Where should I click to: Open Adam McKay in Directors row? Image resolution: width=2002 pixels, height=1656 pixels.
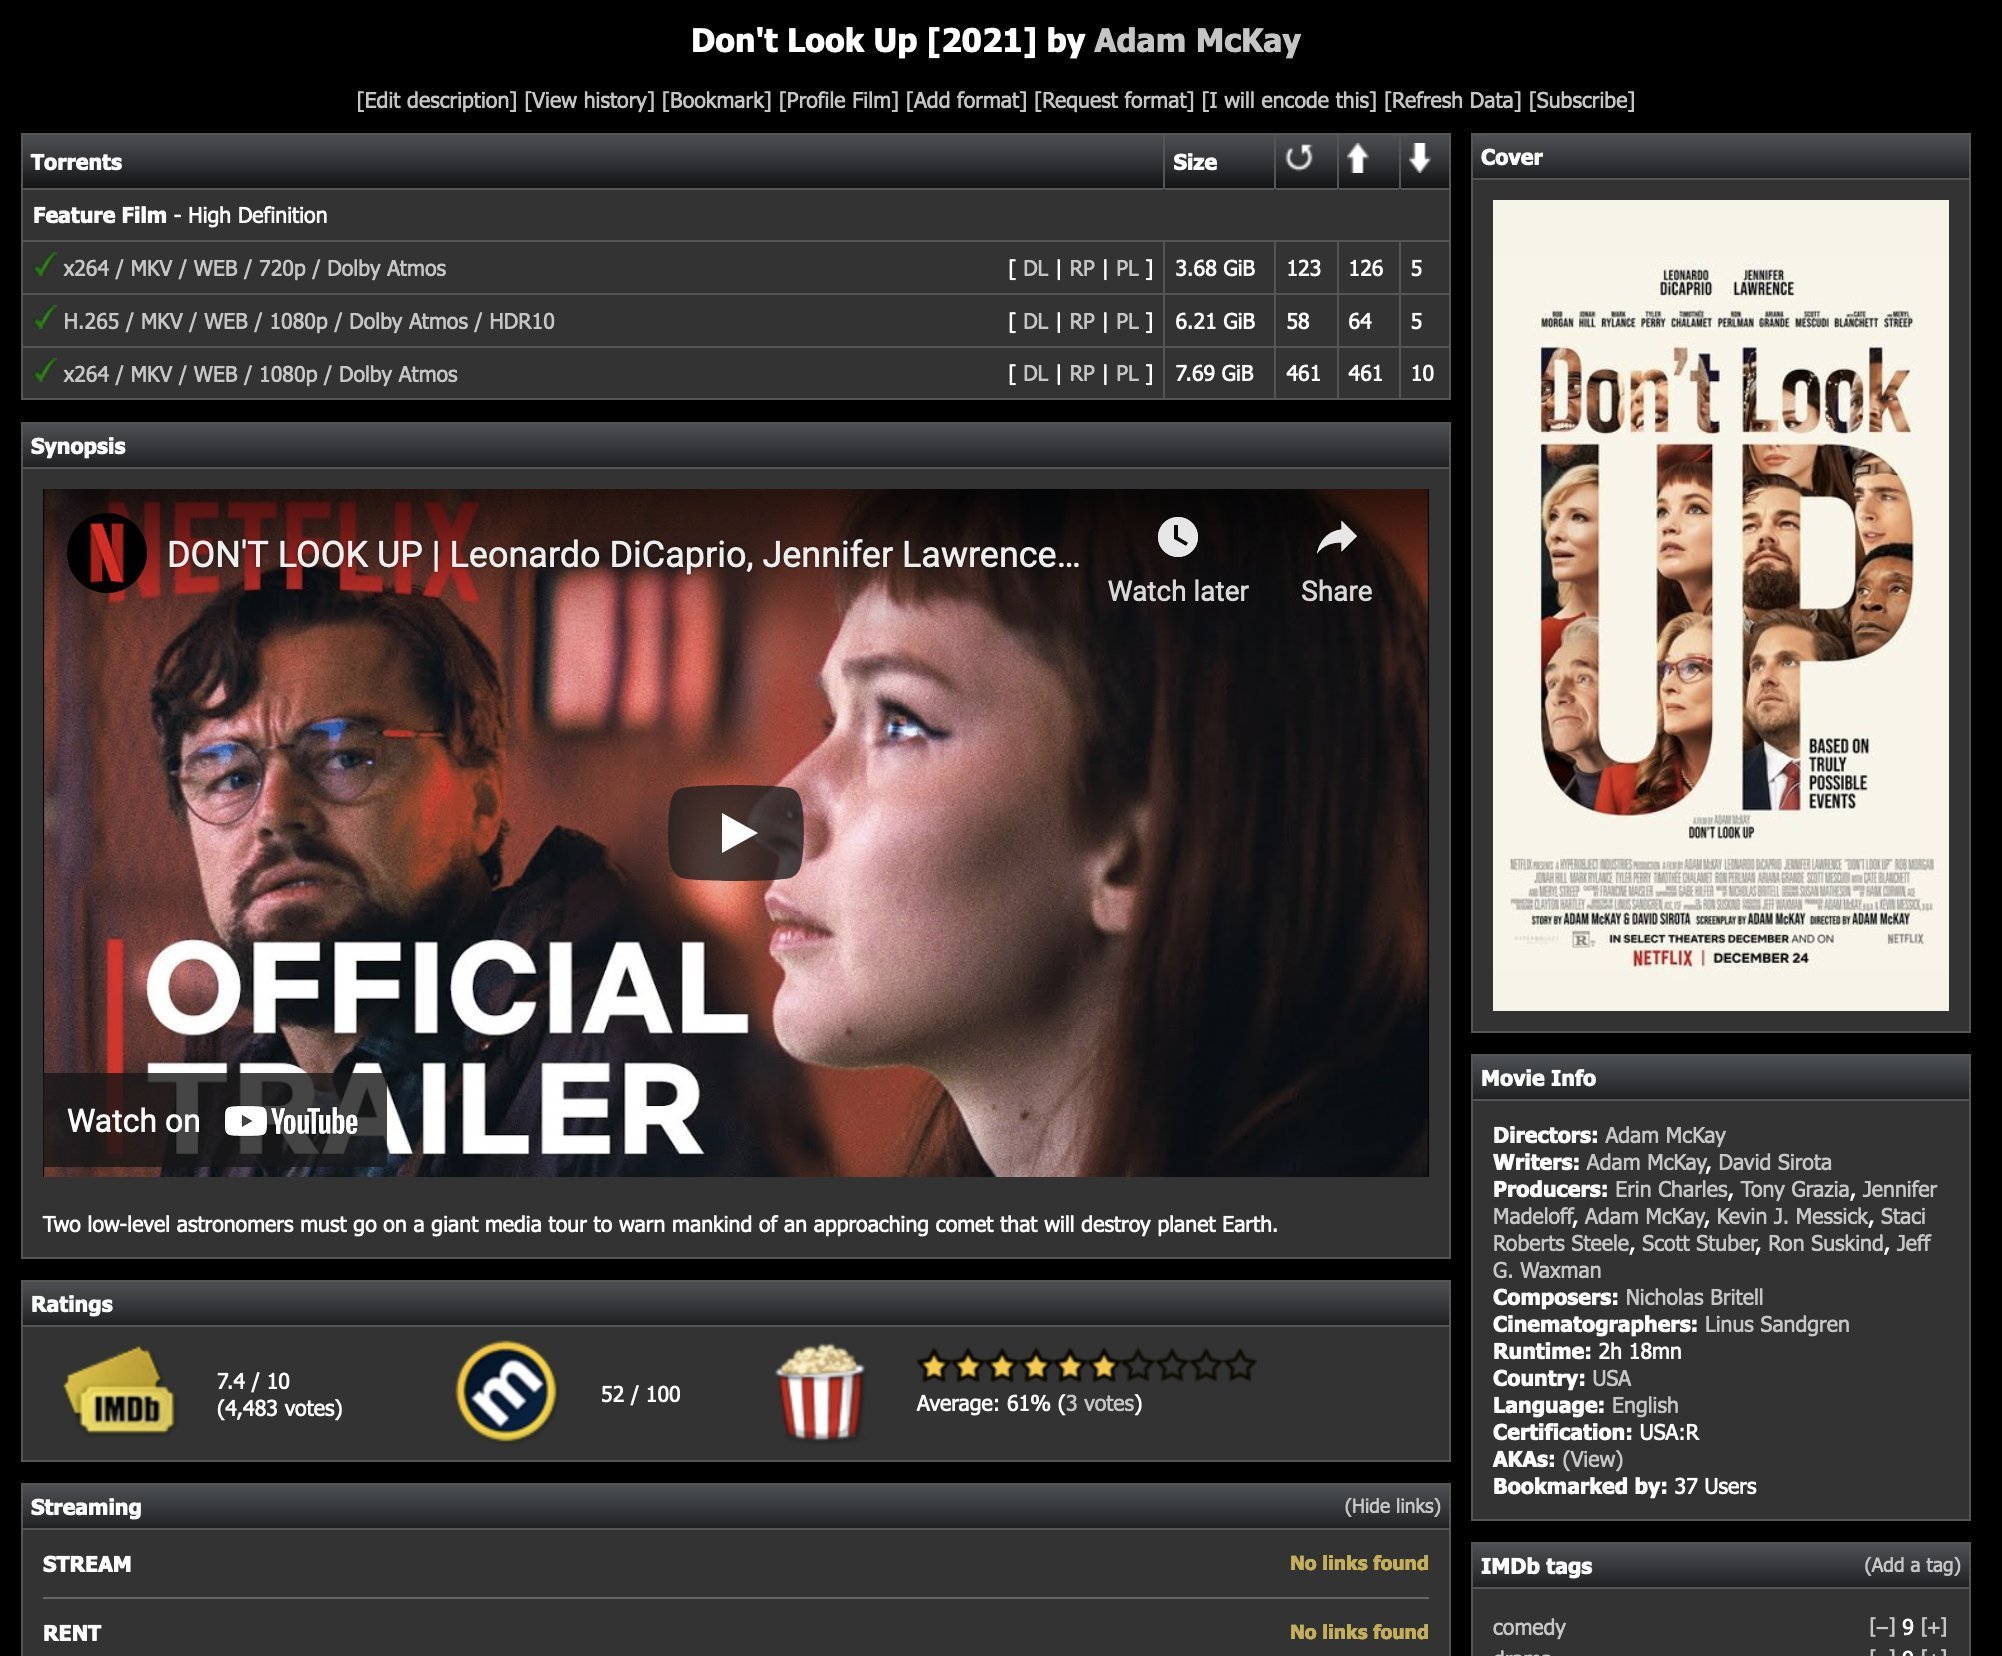(x=1665, y=1135)
